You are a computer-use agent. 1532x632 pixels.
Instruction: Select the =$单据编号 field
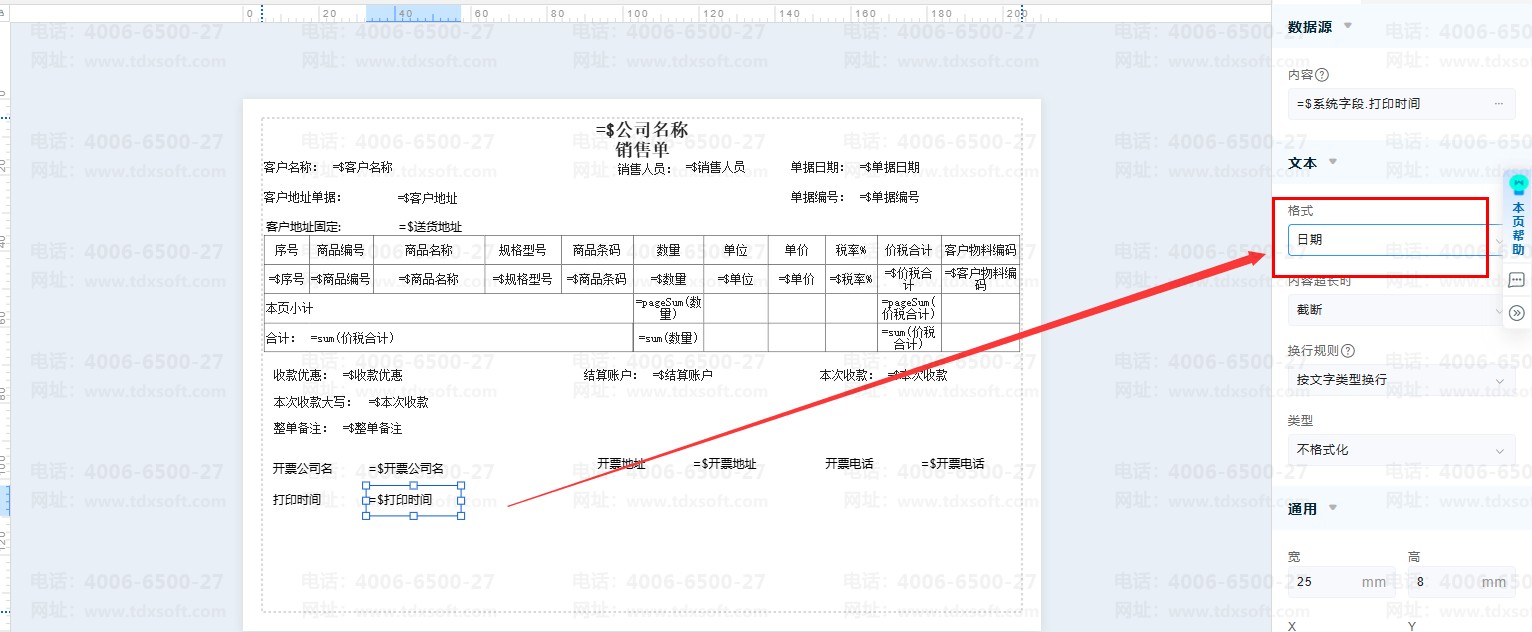pyautogui.click(x=889, y=197)
